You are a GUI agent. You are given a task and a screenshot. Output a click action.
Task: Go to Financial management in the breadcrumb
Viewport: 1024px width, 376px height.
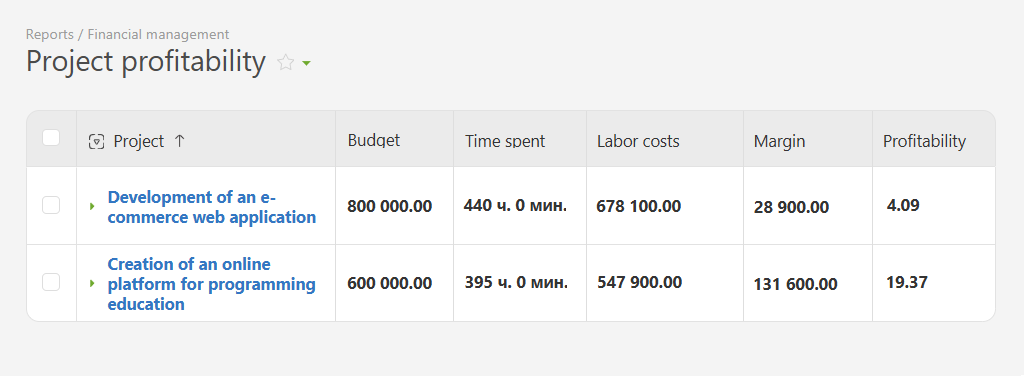pos(158,35)
